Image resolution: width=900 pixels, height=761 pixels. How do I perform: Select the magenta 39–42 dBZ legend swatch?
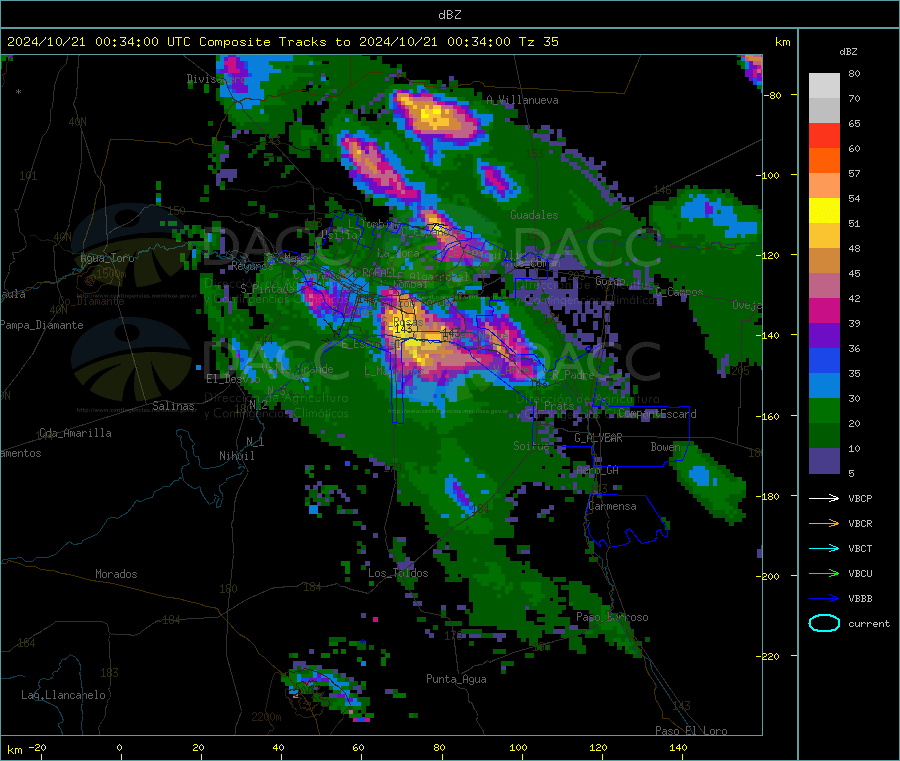click(x=824, y=310)
